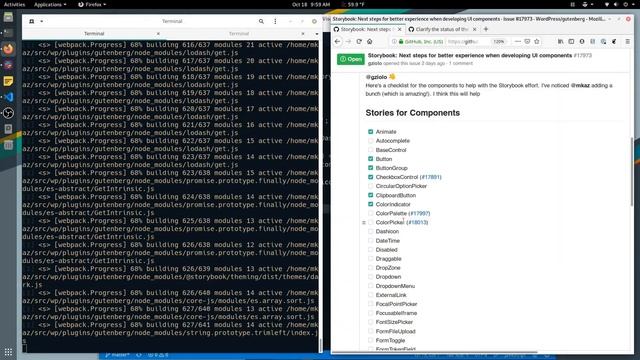640x360 pixels.
Task: Expand the new-tab profile dropdown arrow in Terminal
Action: pos(42,21)
